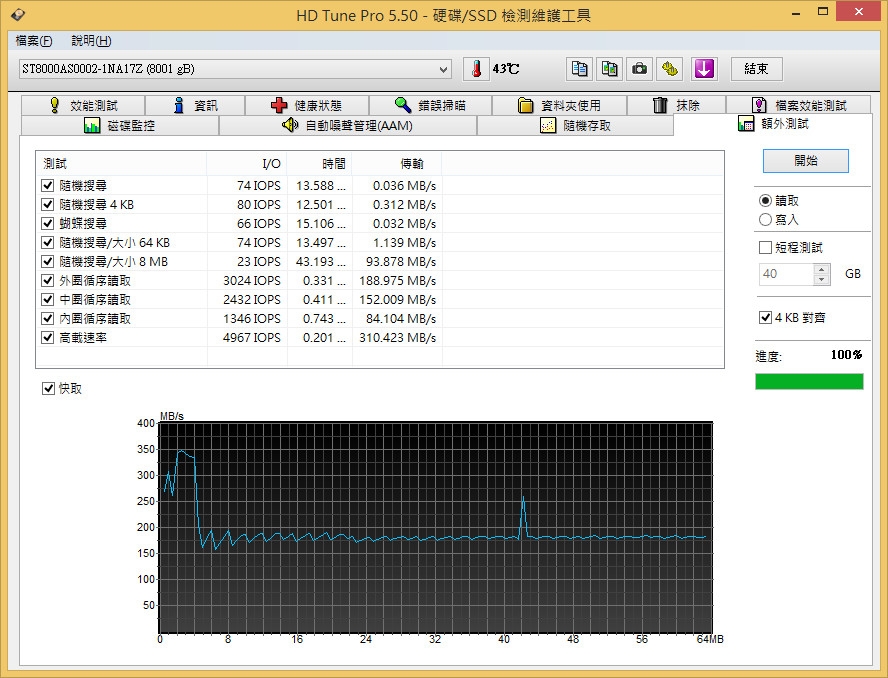Image resolution: width=888 pixels, height=678 pixels.
Task: Open the 效能測試 benchmark tab
Action: [83, 105]
